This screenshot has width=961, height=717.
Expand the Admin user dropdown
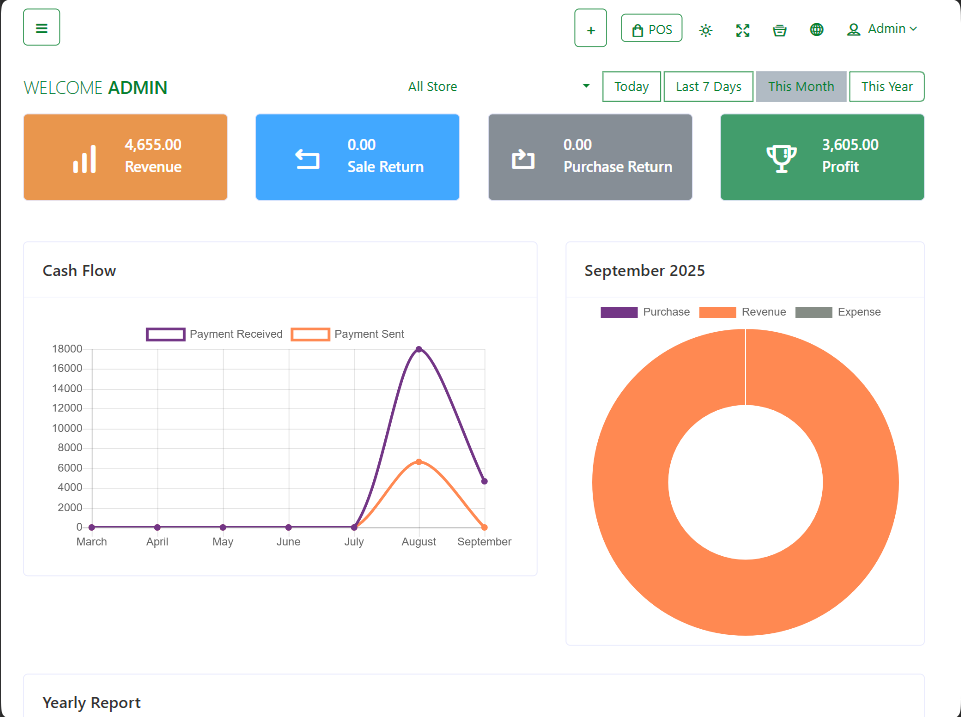click(x=881, y=29)
